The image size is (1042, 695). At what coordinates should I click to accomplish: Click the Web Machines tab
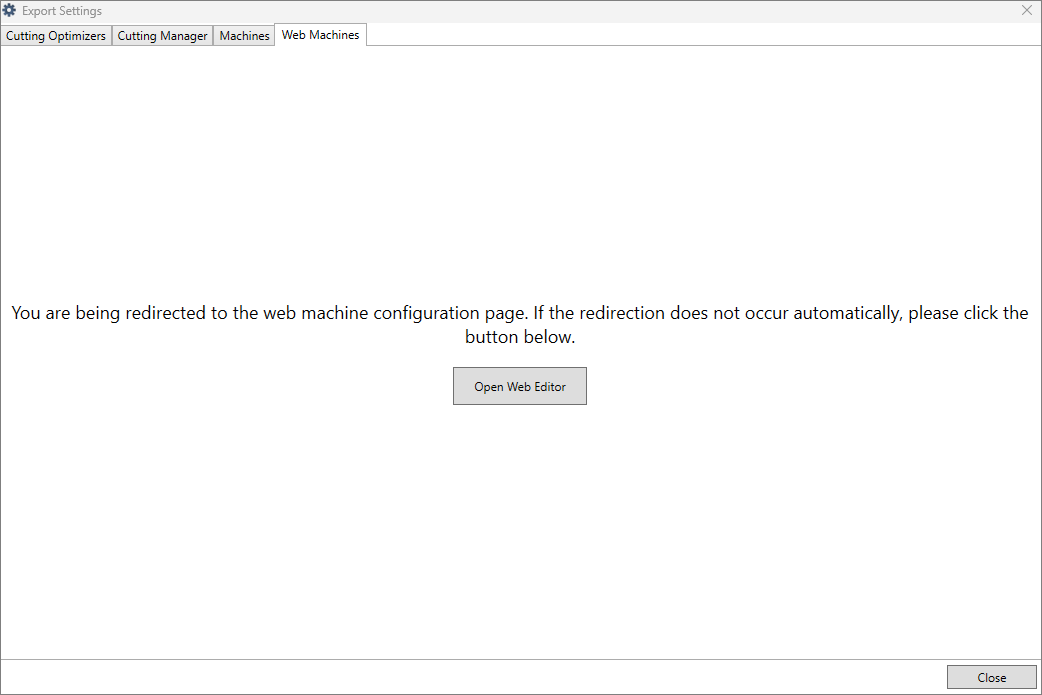click(320, 35)
